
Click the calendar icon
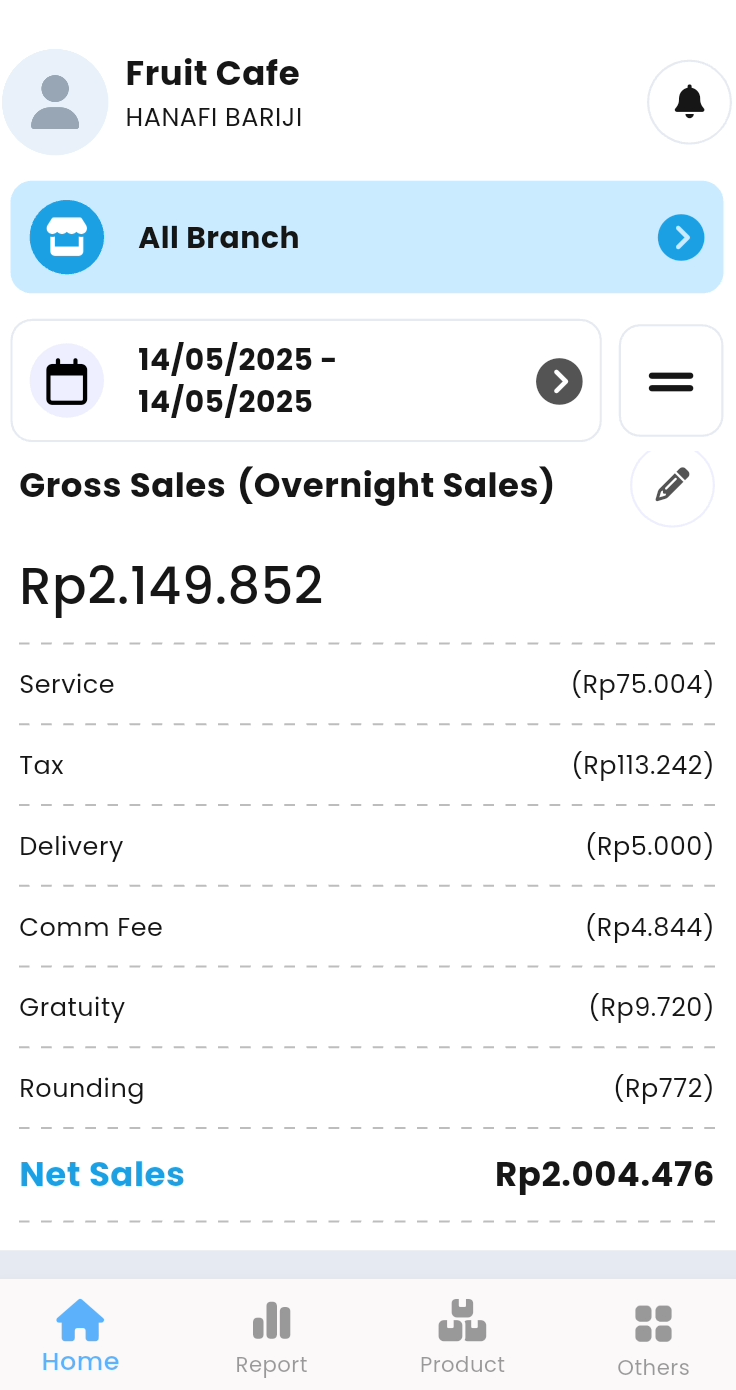pyautogui.click(x=67, y=381)
